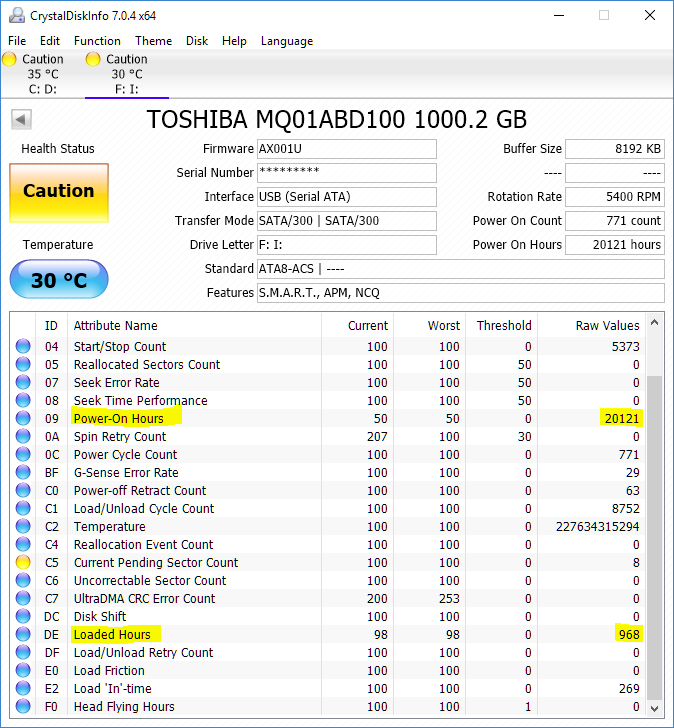Click the Caution status circle for F: I: disk

pyautogui.click(x=93, y=59)
